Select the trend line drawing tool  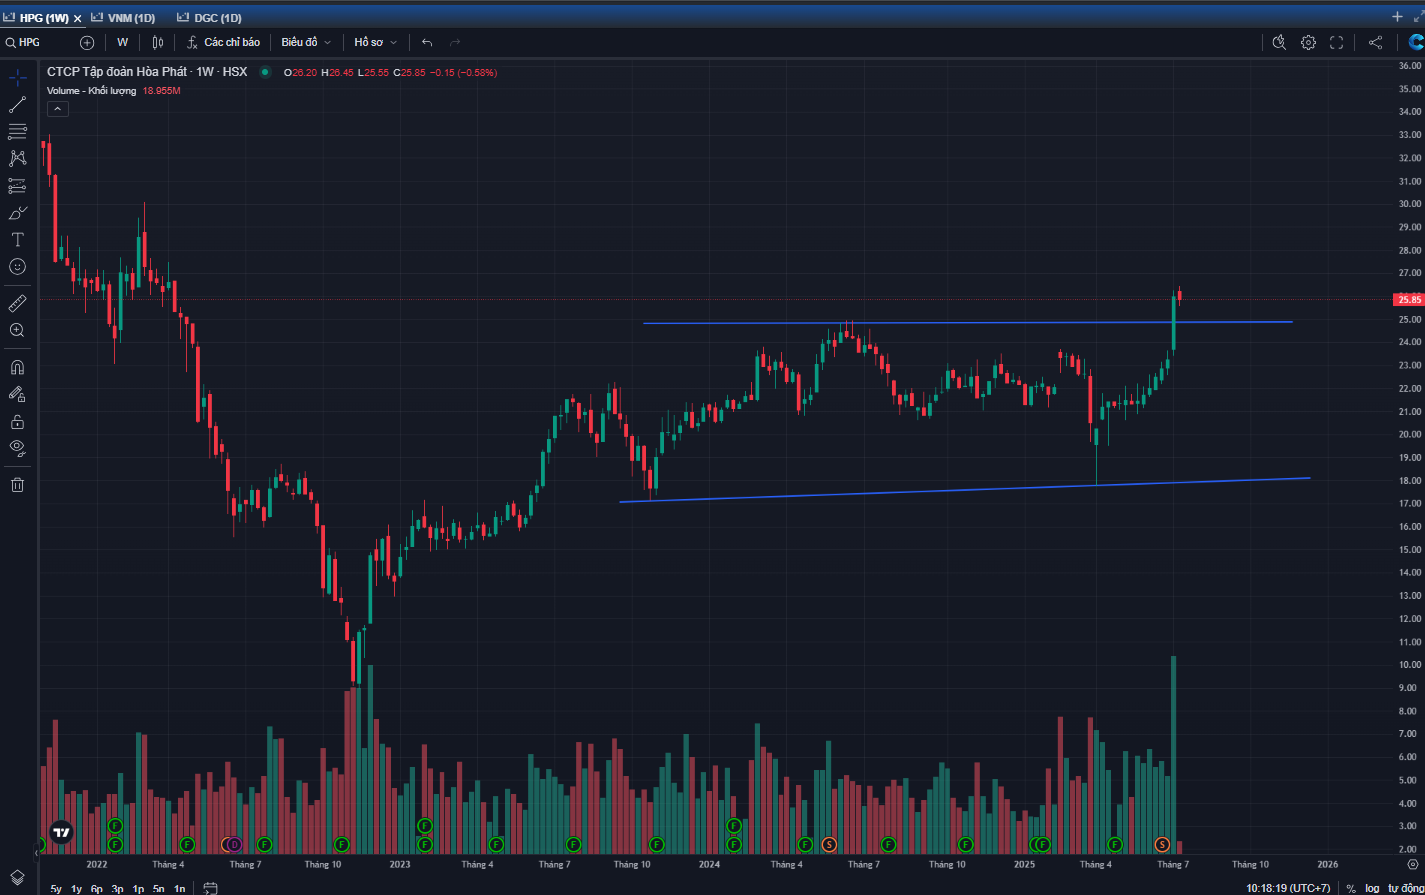[17, 104]
